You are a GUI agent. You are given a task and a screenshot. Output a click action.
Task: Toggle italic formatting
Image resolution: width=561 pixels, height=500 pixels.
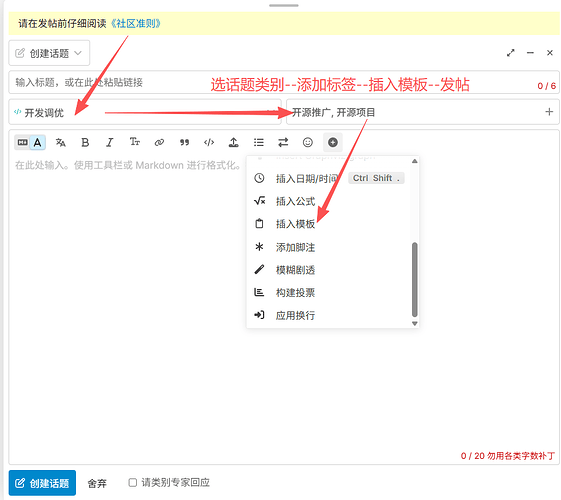pos(110,143)
